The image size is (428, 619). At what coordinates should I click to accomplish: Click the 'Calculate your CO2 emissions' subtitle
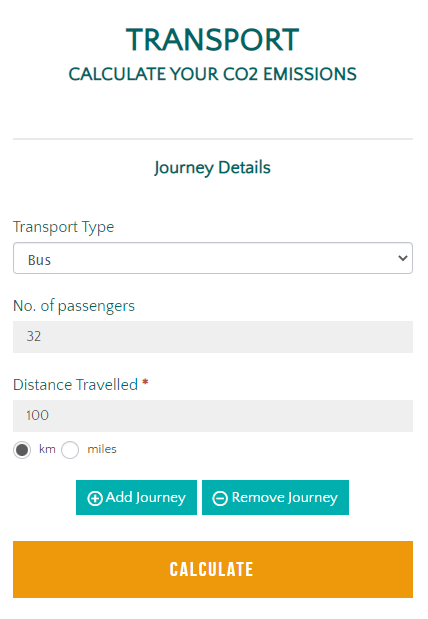pyautogui.click(x=212, y=74)
